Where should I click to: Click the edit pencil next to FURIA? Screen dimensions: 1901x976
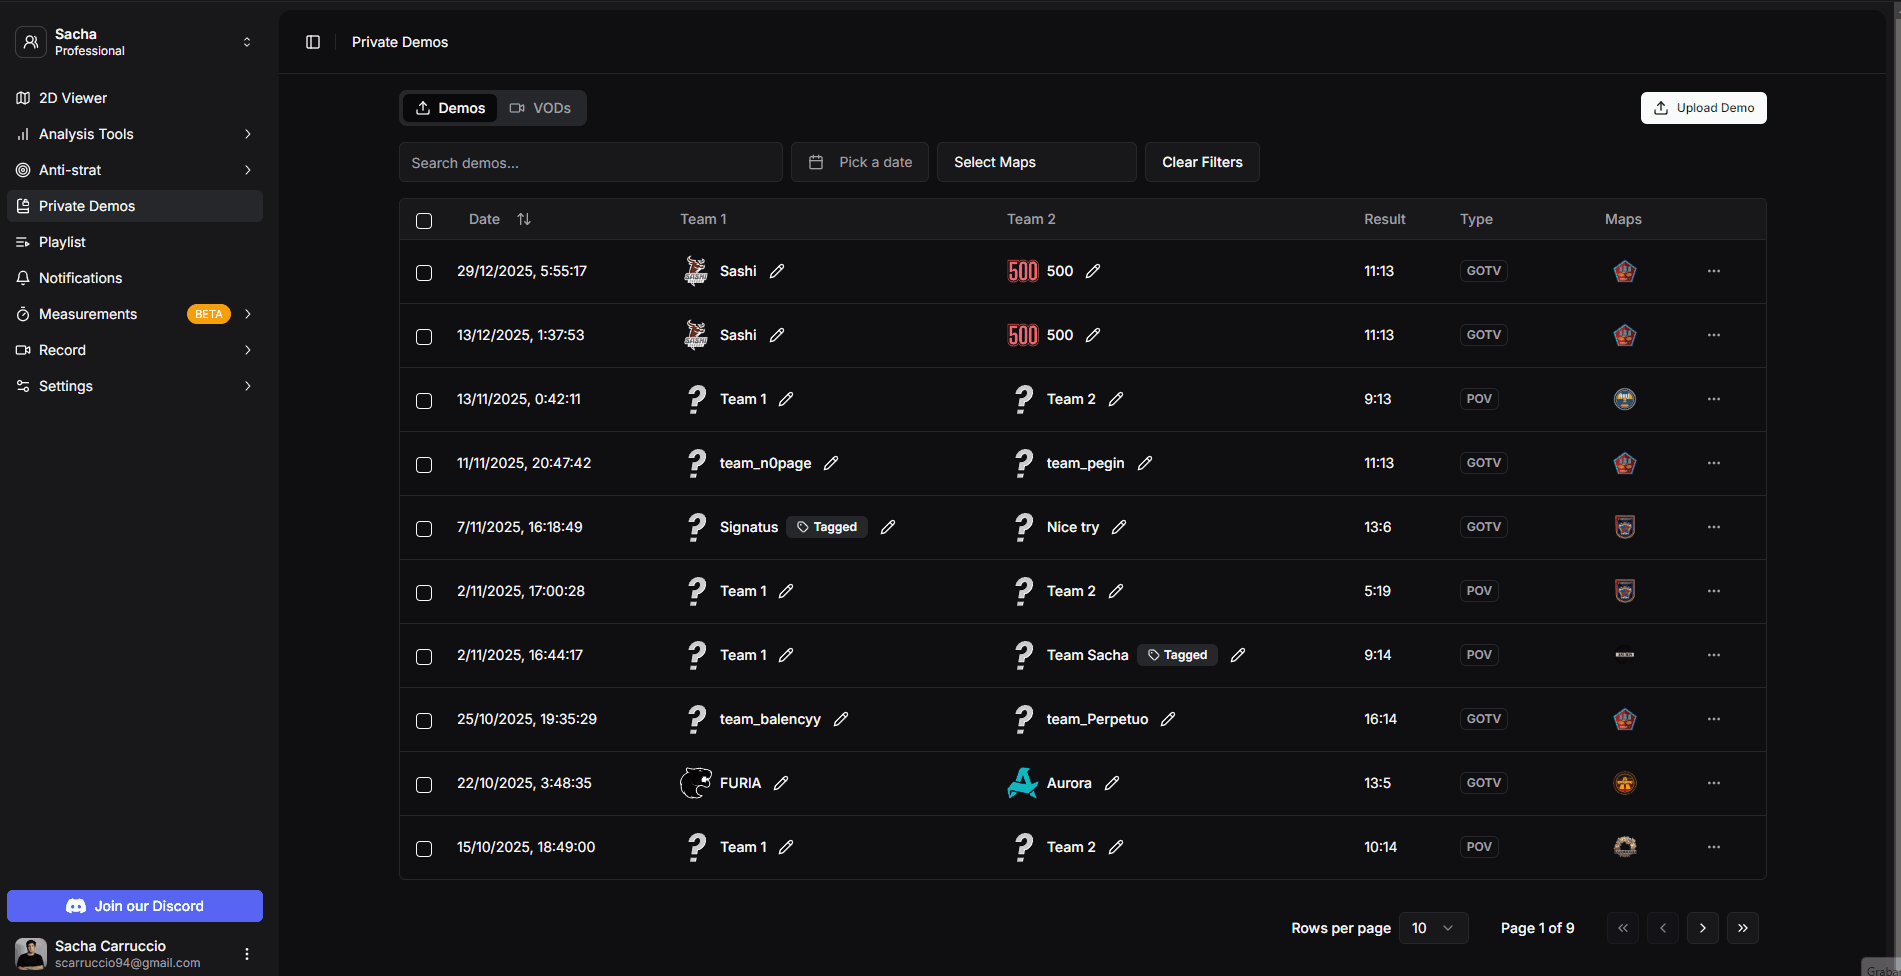point(781,783)
